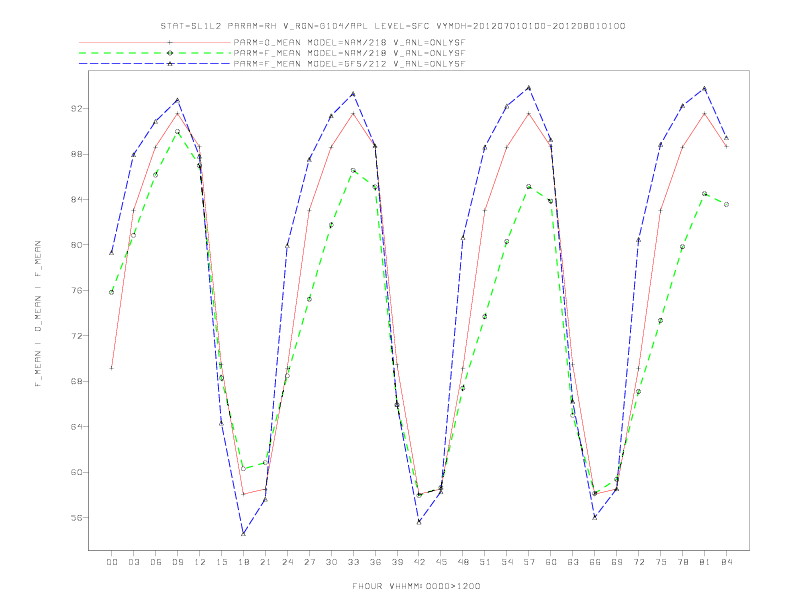This screenshot has height=612, width=792.
Task: Click y-axis tick value 56
Action: [76, 518]
